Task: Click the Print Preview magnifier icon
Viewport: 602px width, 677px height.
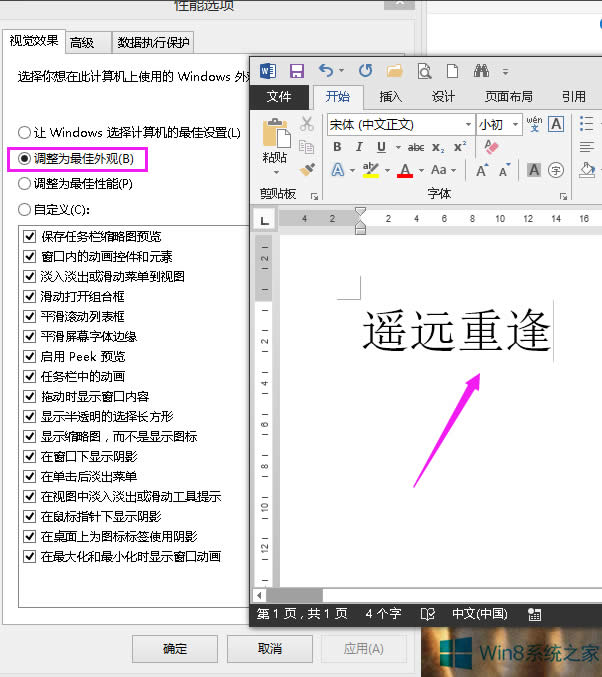Action: [424, 71]
